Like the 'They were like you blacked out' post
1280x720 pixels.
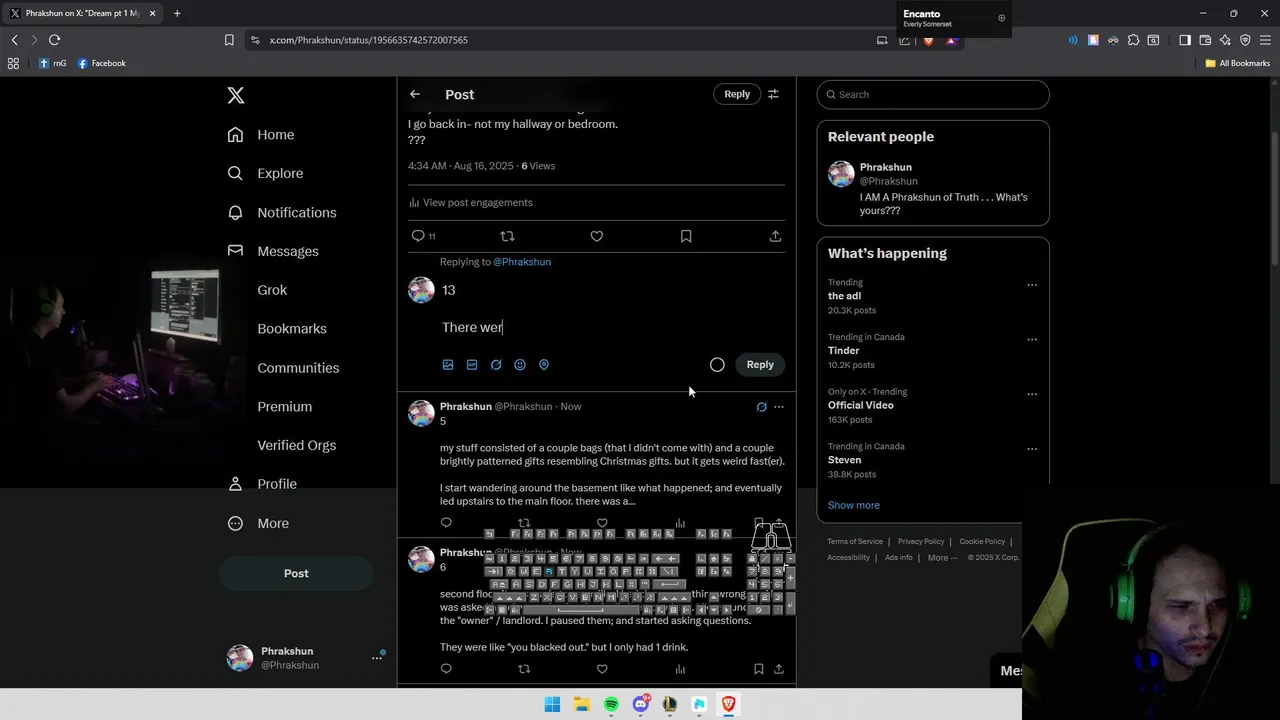pos(602,669)
